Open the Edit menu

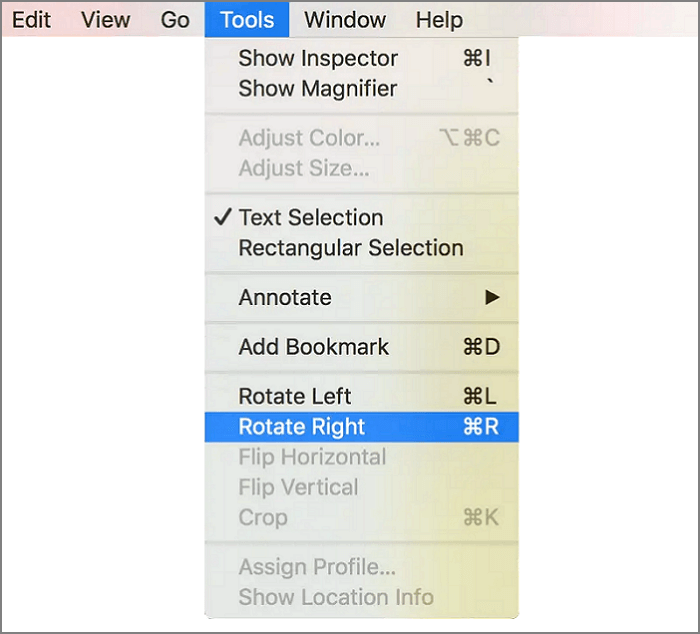[x=31, y=19]
